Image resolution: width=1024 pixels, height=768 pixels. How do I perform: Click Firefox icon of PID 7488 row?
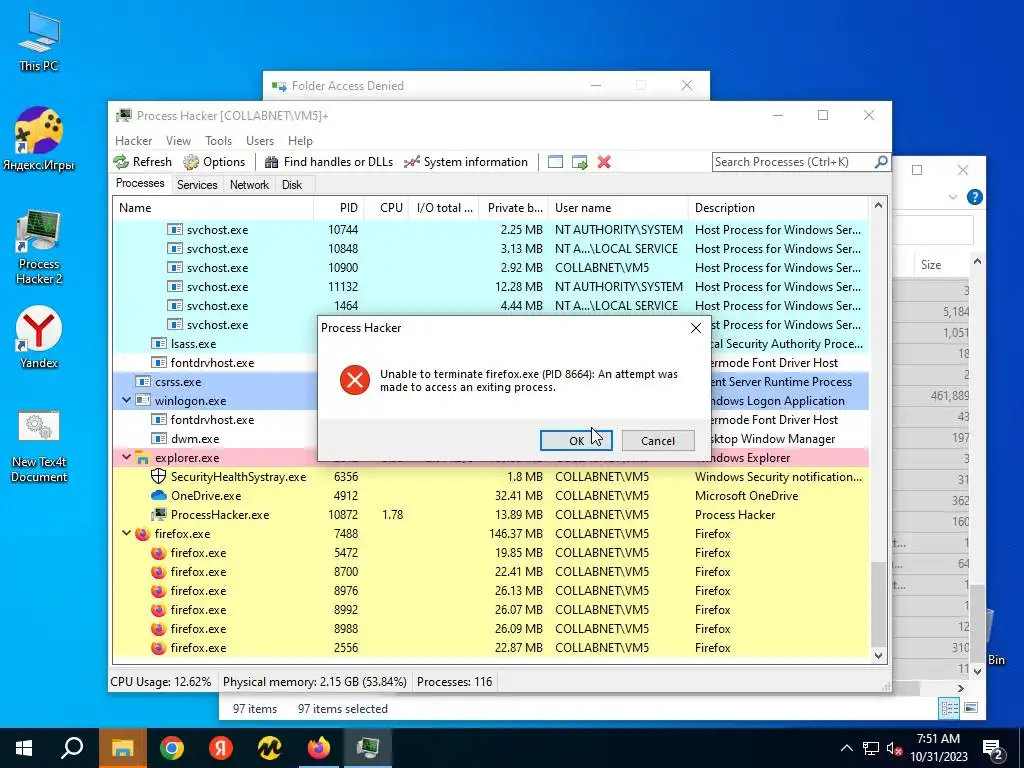142,534
